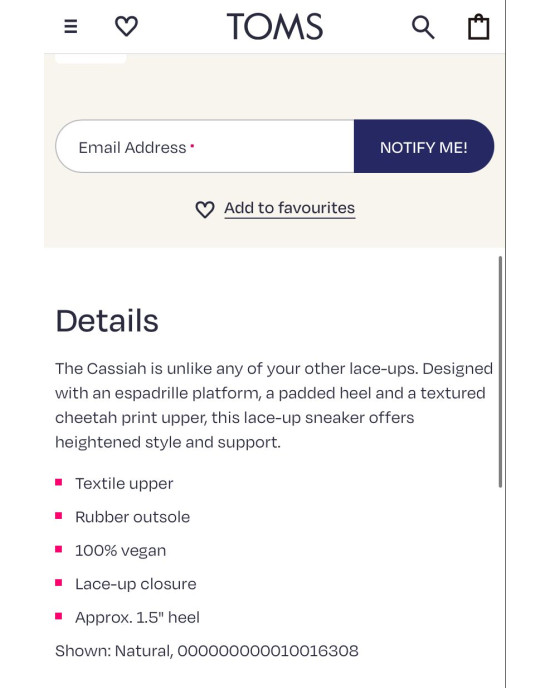Select the Approx. 1.5" heel item
The image size is (550, 688).
[x=137, y=617]
